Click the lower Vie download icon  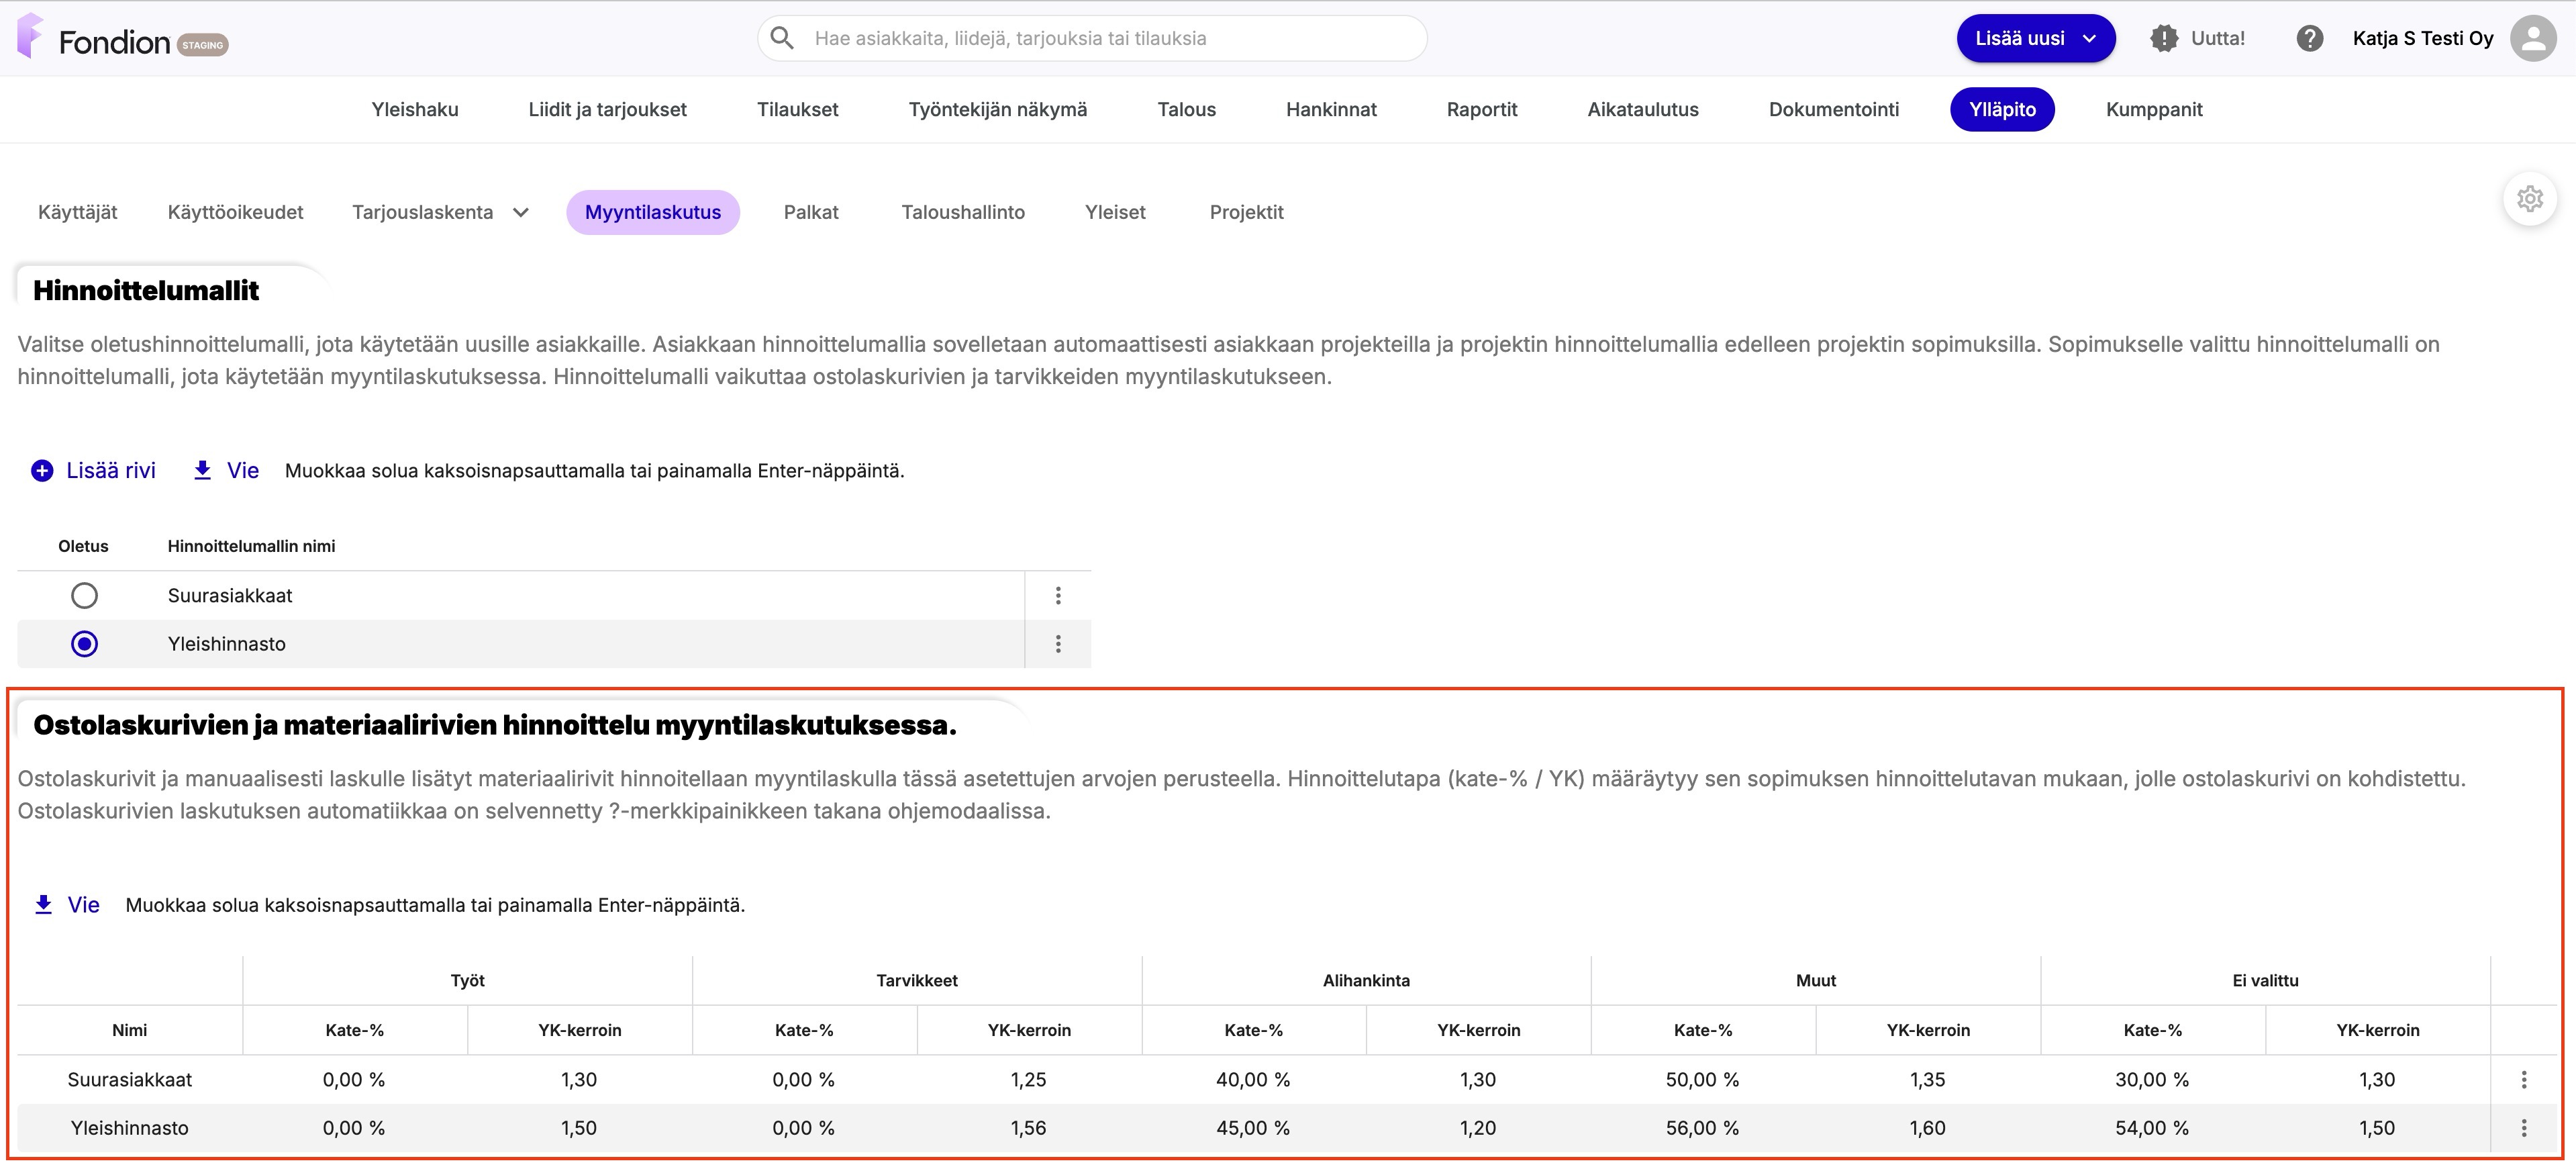[x=43, y=904]
